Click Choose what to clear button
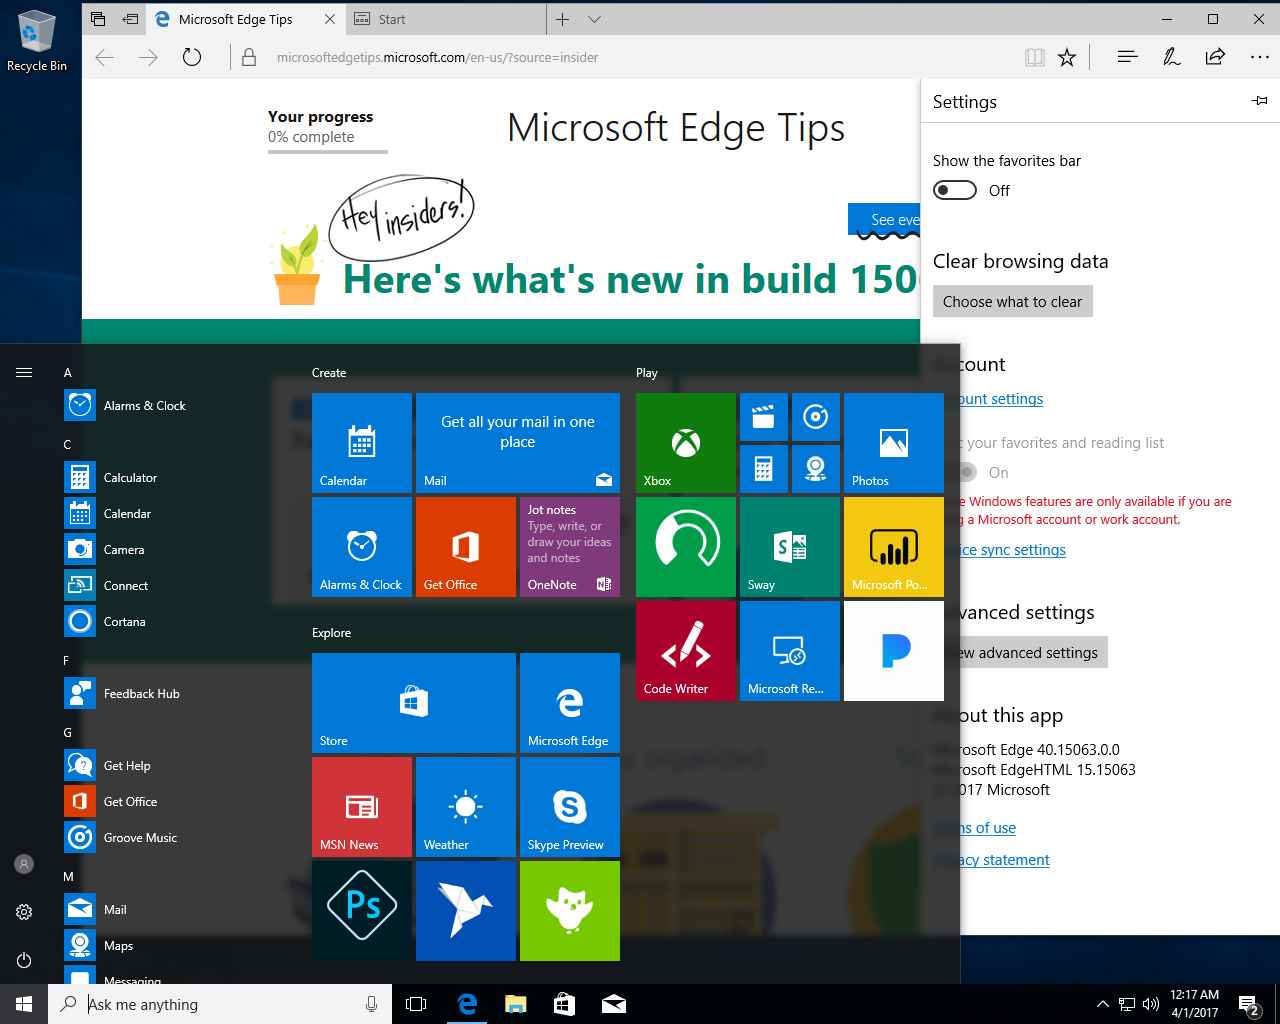The width and height of the screenshot is (1280, 1024). 1013,301
